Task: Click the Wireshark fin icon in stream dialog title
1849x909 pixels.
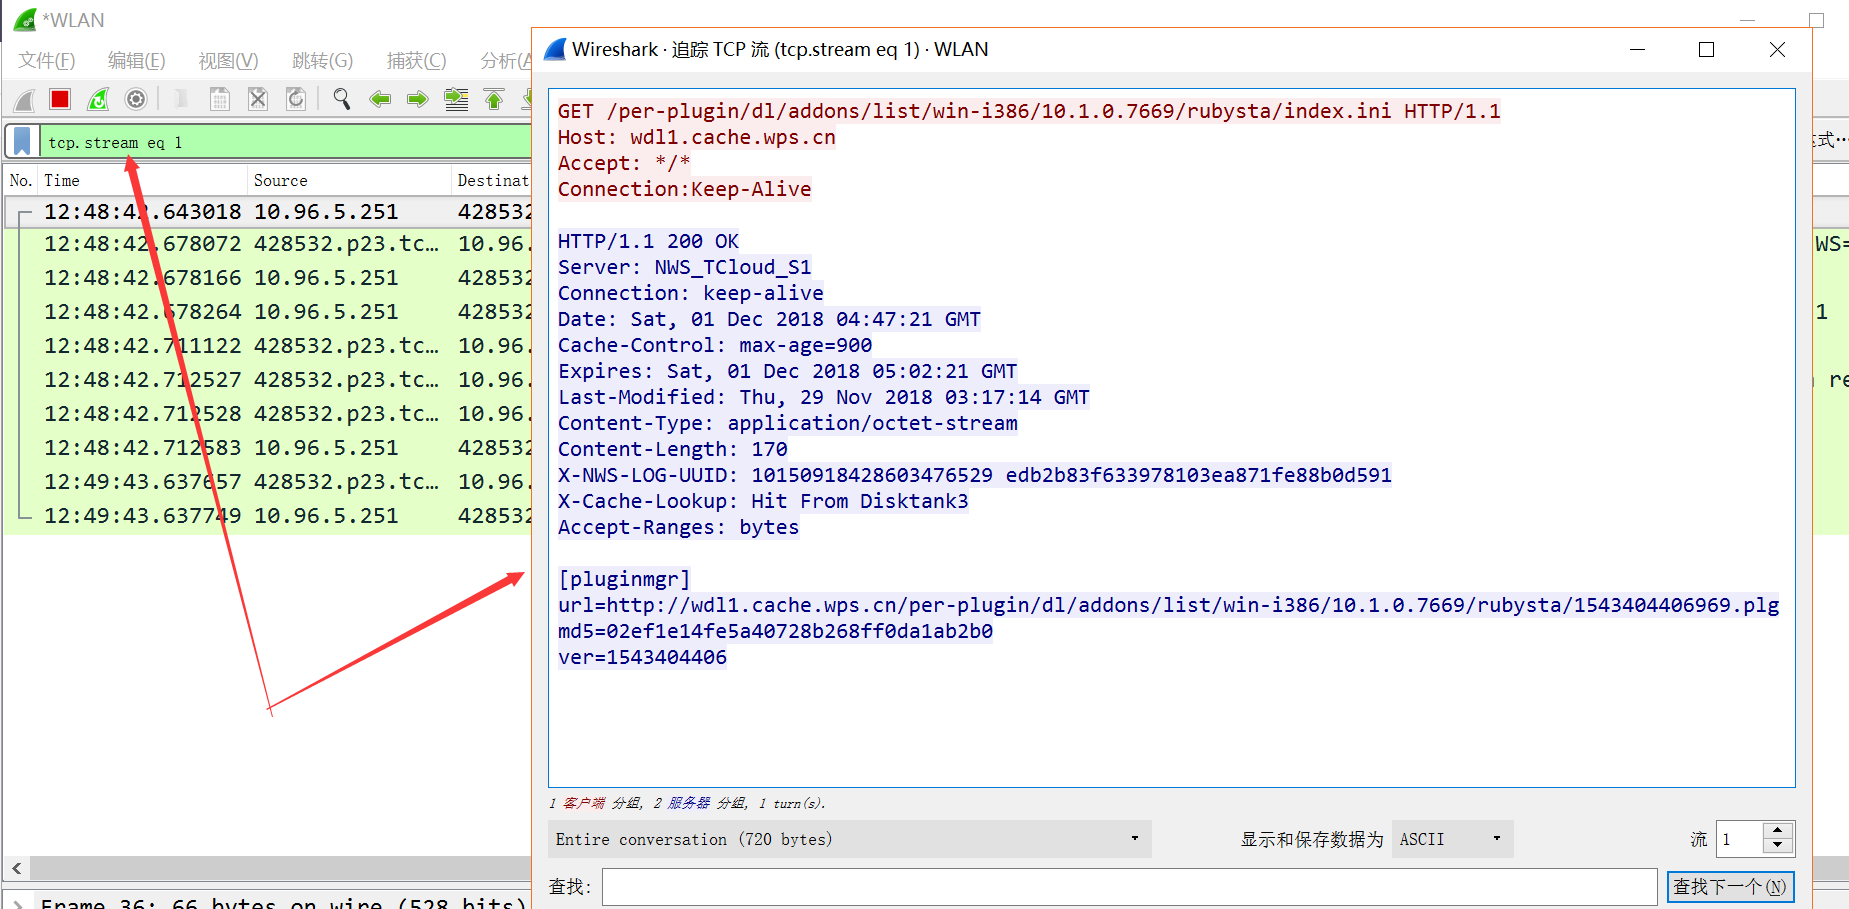Action: pyautogui.click(x=555, y=49)
